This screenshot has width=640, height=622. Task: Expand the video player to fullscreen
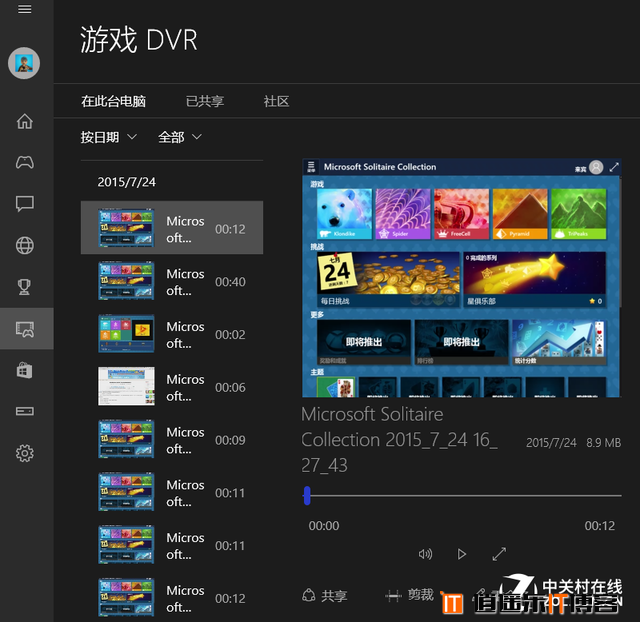point(499,554)
